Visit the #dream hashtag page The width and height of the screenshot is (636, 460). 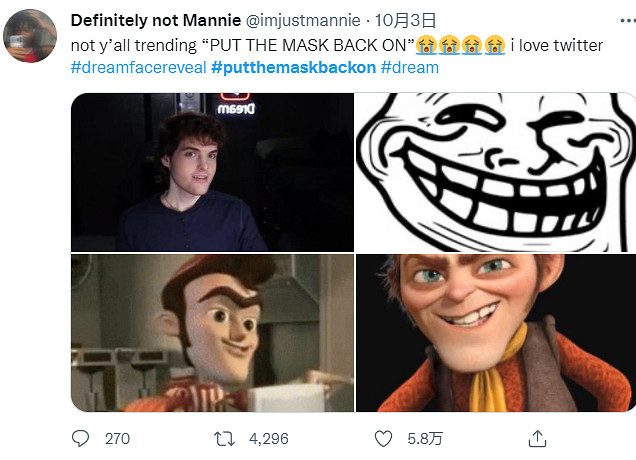[410, 68]
